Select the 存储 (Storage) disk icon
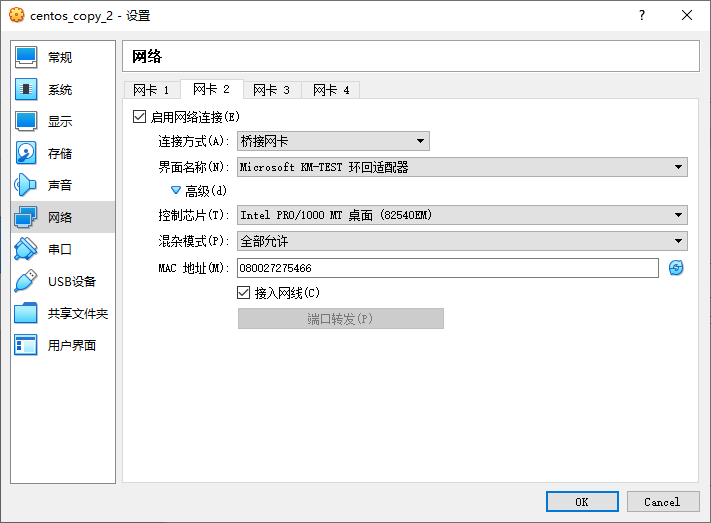The height and width of the screenshot is (523, 711). (27, 154)
